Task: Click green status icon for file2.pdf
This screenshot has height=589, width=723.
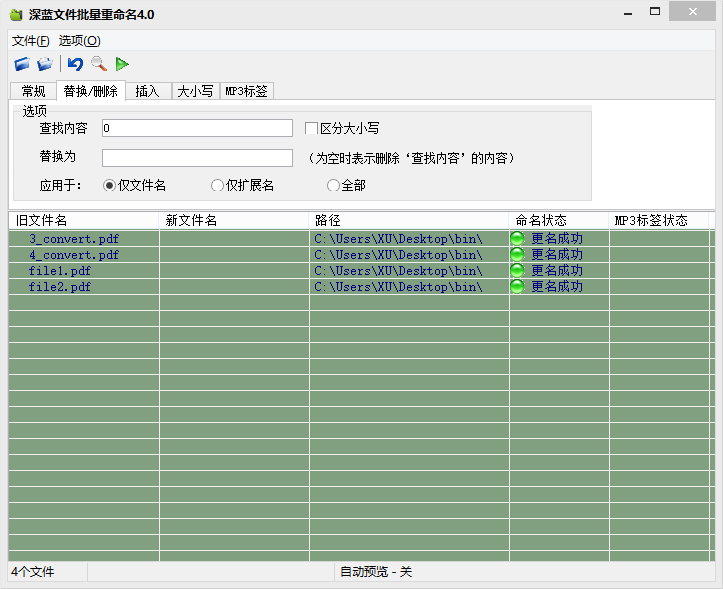Action: pyautogui.click(x=517, y=287)
